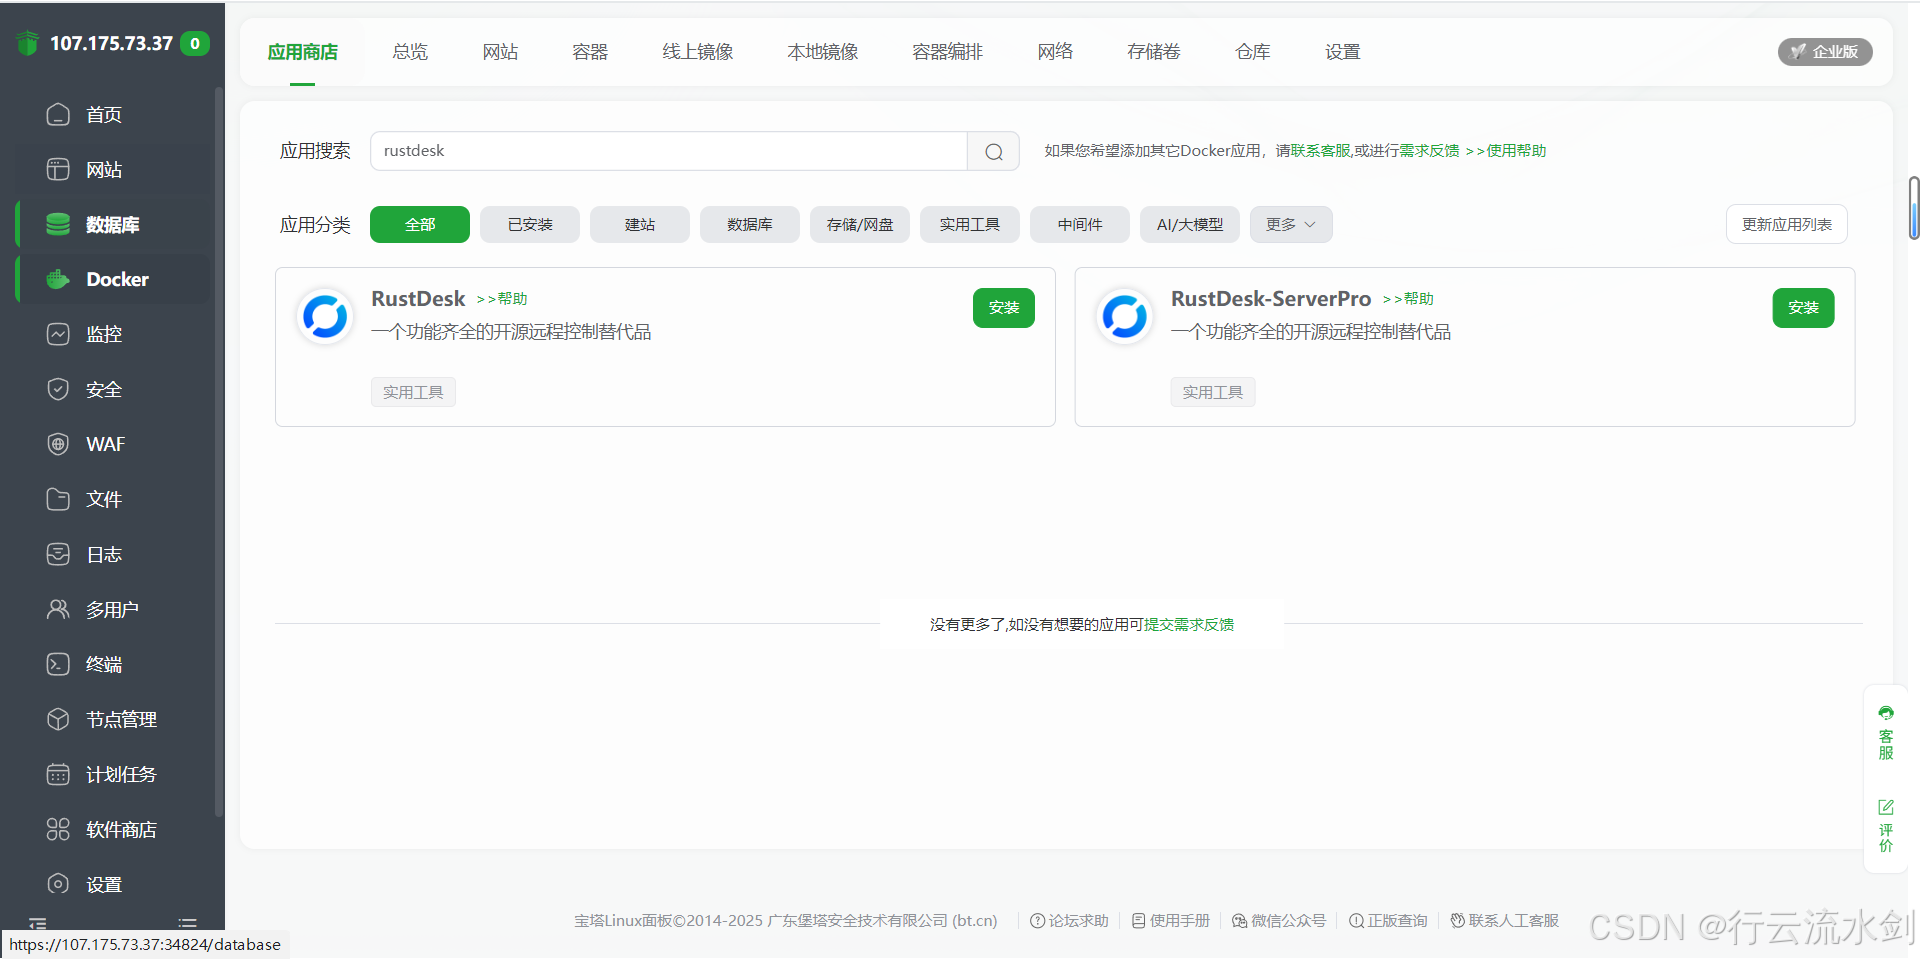The height and width of the screenshot is (959, 1920).
Task: Open the Terminal (终端) sidebar icon
Action: pos(58,664)
